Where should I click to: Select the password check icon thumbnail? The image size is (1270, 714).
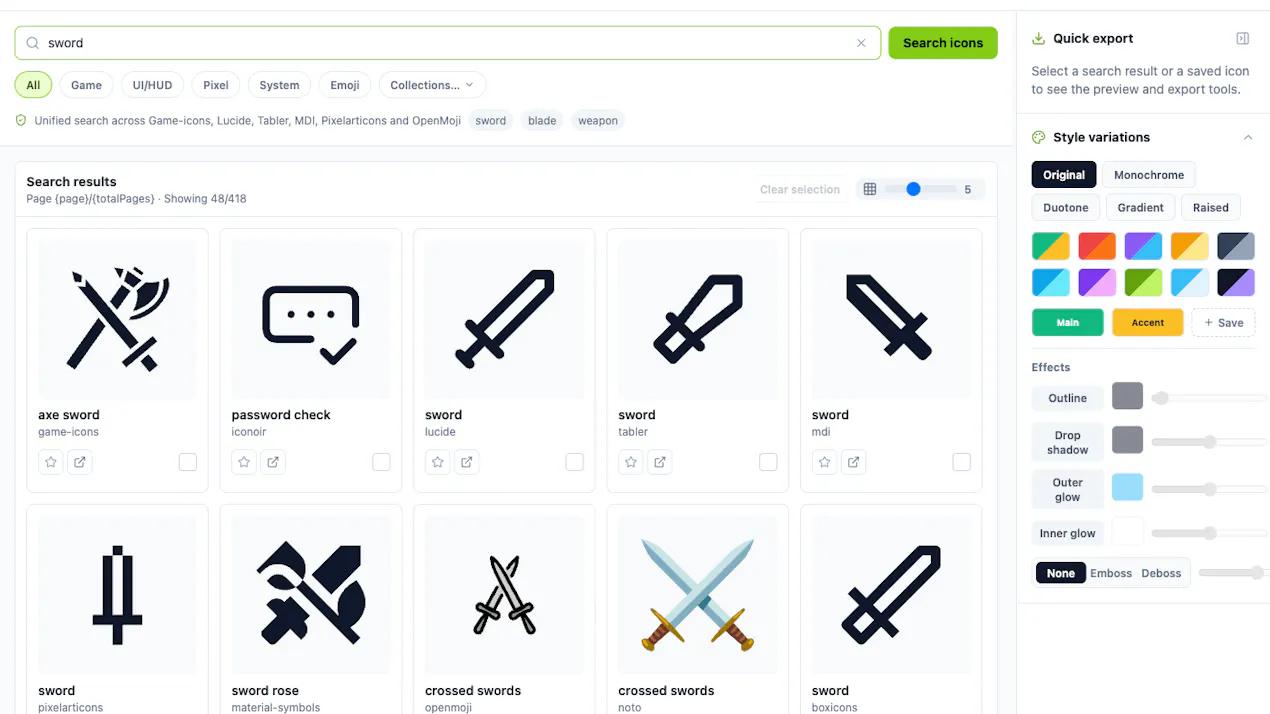coord(311,320)
